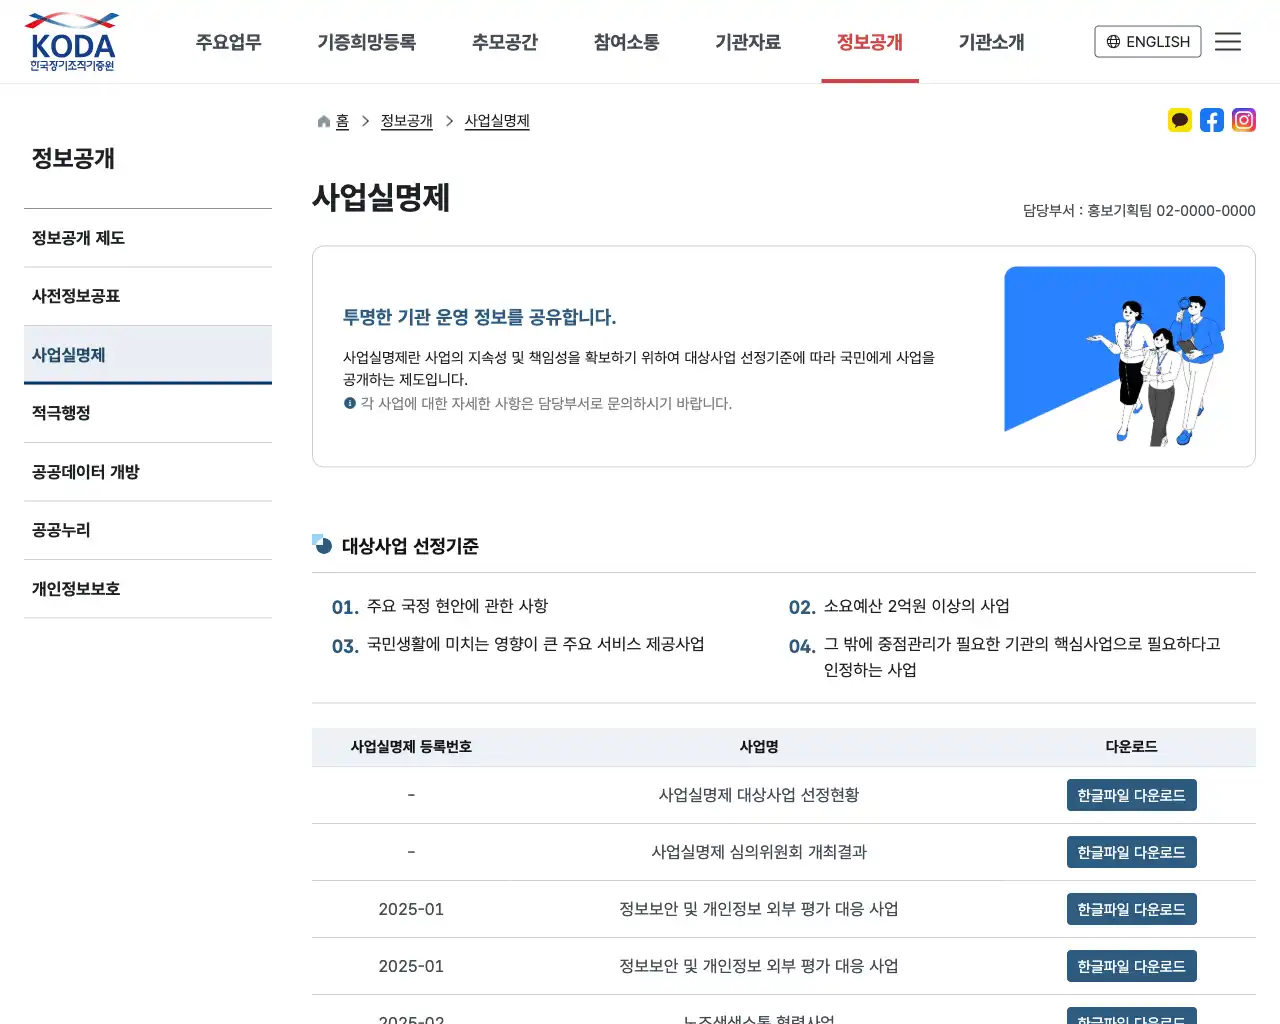This screenshot has width=1280, height=1024.
Task: Click the KODA logo
Action: click(71, 41)
